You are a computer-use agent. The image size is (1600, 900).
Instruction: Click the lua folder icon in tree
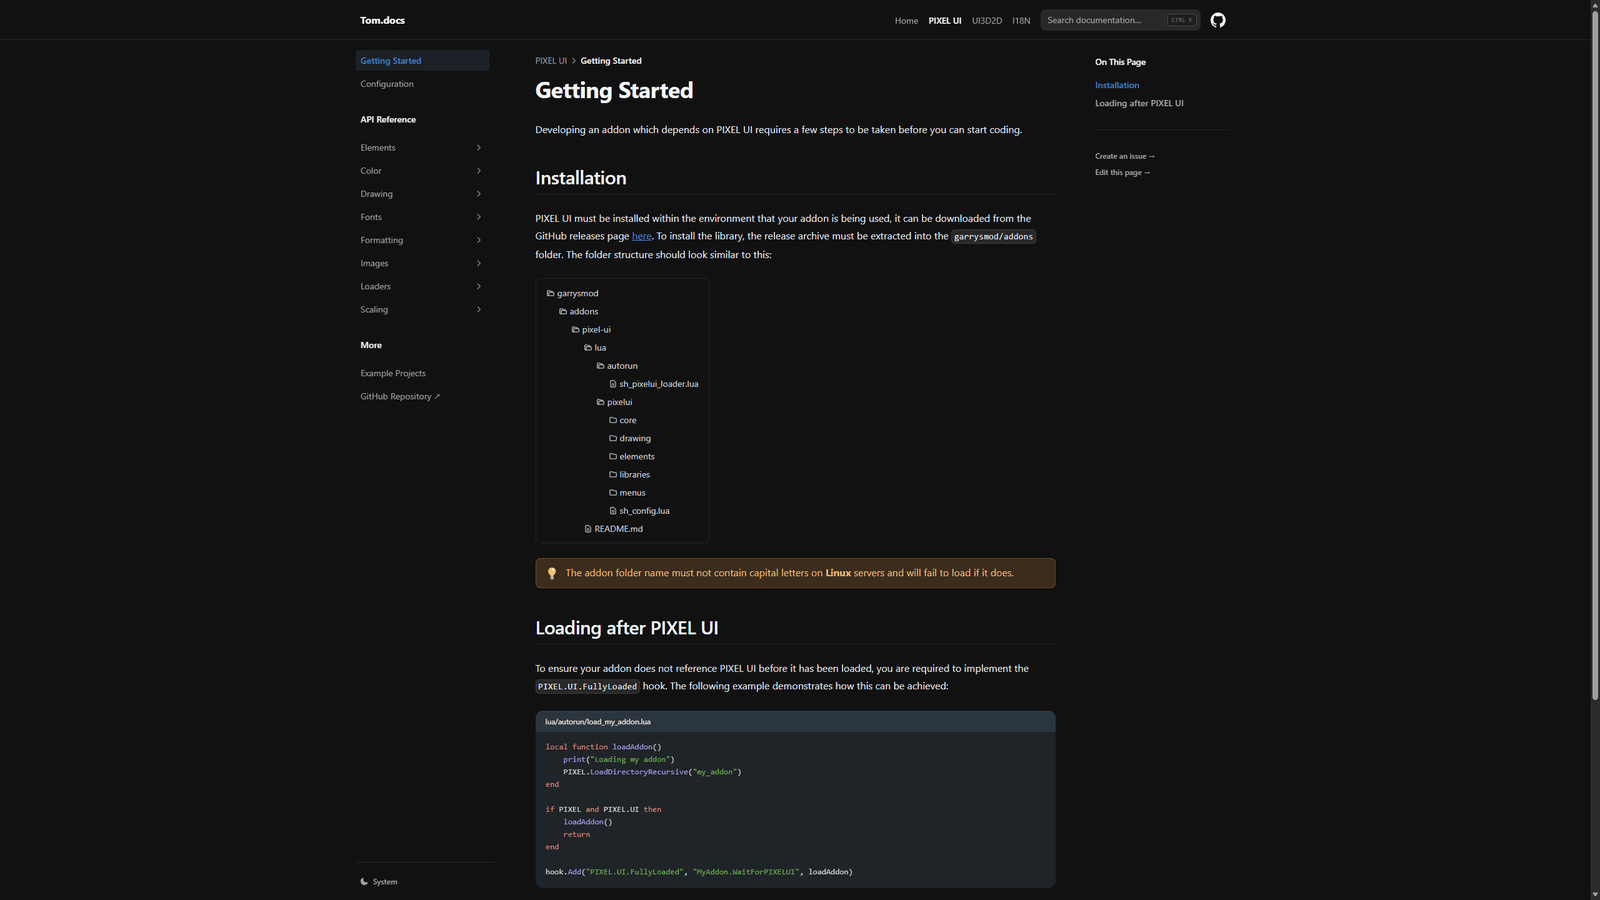588,347
